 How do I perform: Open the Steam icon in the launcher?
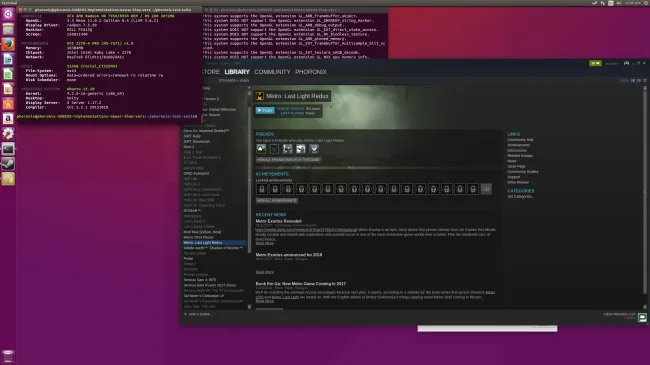point(8,164)
